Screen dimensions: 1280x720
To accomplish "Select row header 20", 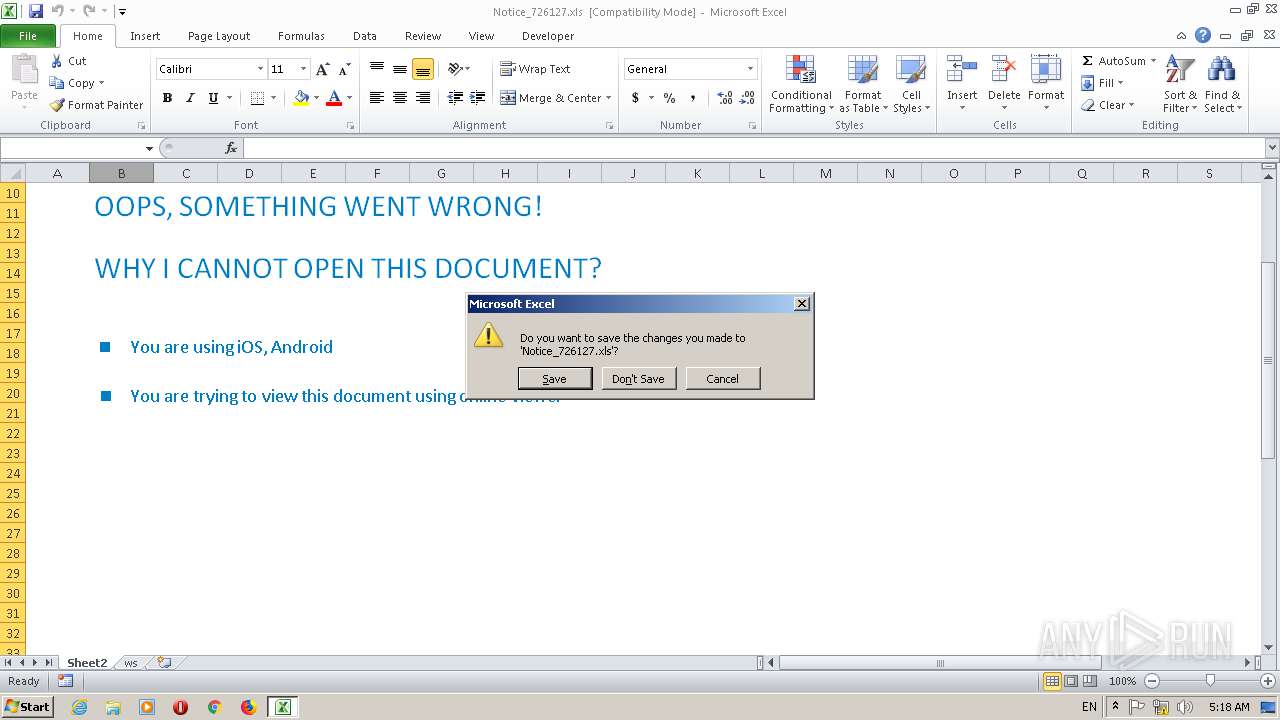I will (x=13, y=393).
